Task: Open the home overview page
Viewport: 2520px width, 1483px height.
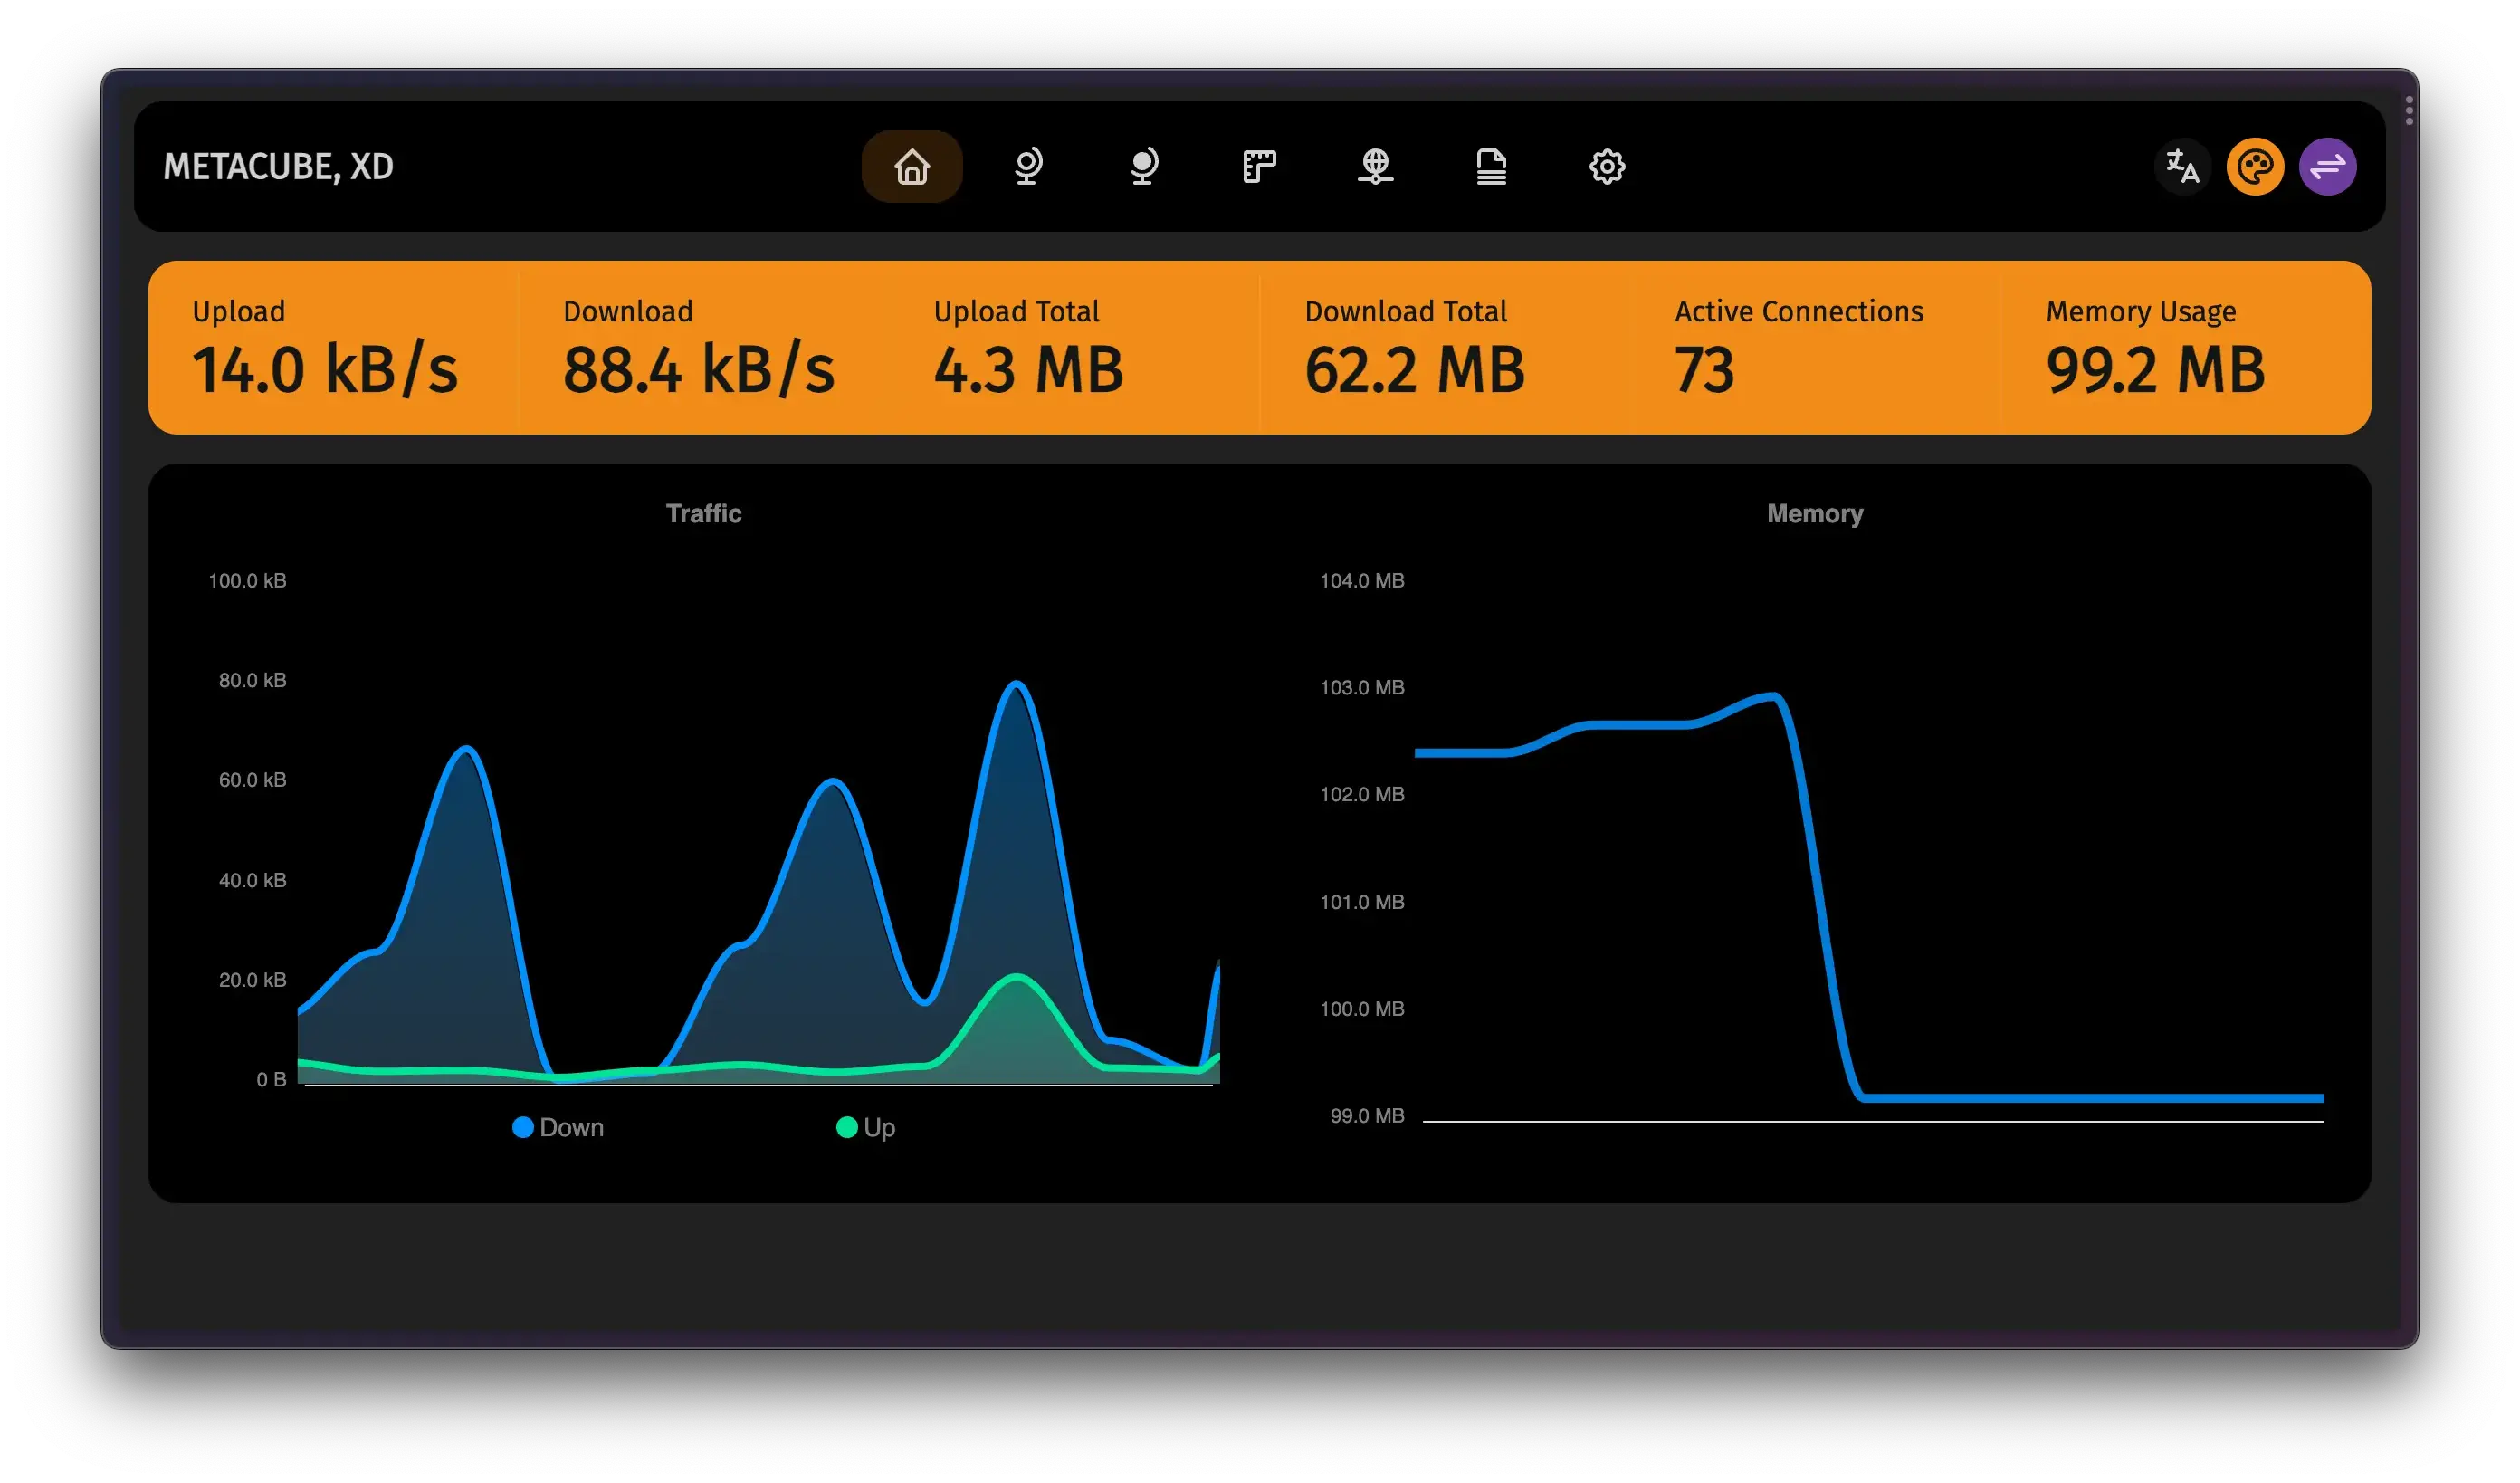Action: click(x=911, y=166)
